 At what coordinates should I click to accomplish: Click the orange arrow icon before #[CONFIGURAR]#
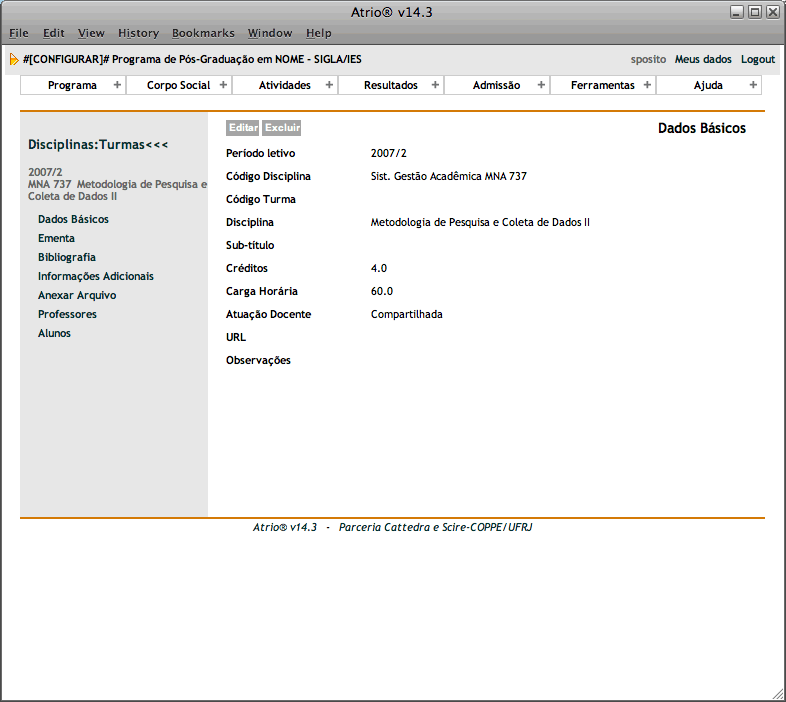coord(14,59)
